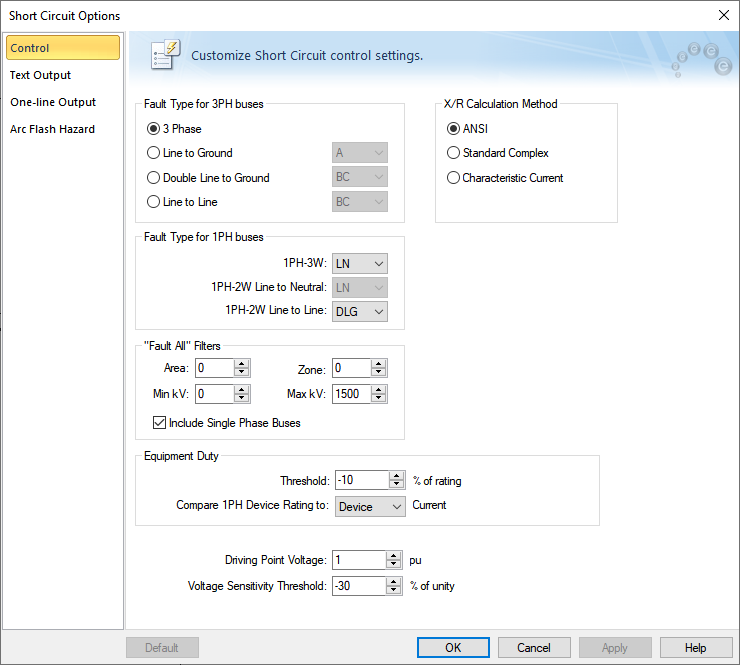740x665 pixels.
Task: Click the Cancel button
Action: pos(534,647)
